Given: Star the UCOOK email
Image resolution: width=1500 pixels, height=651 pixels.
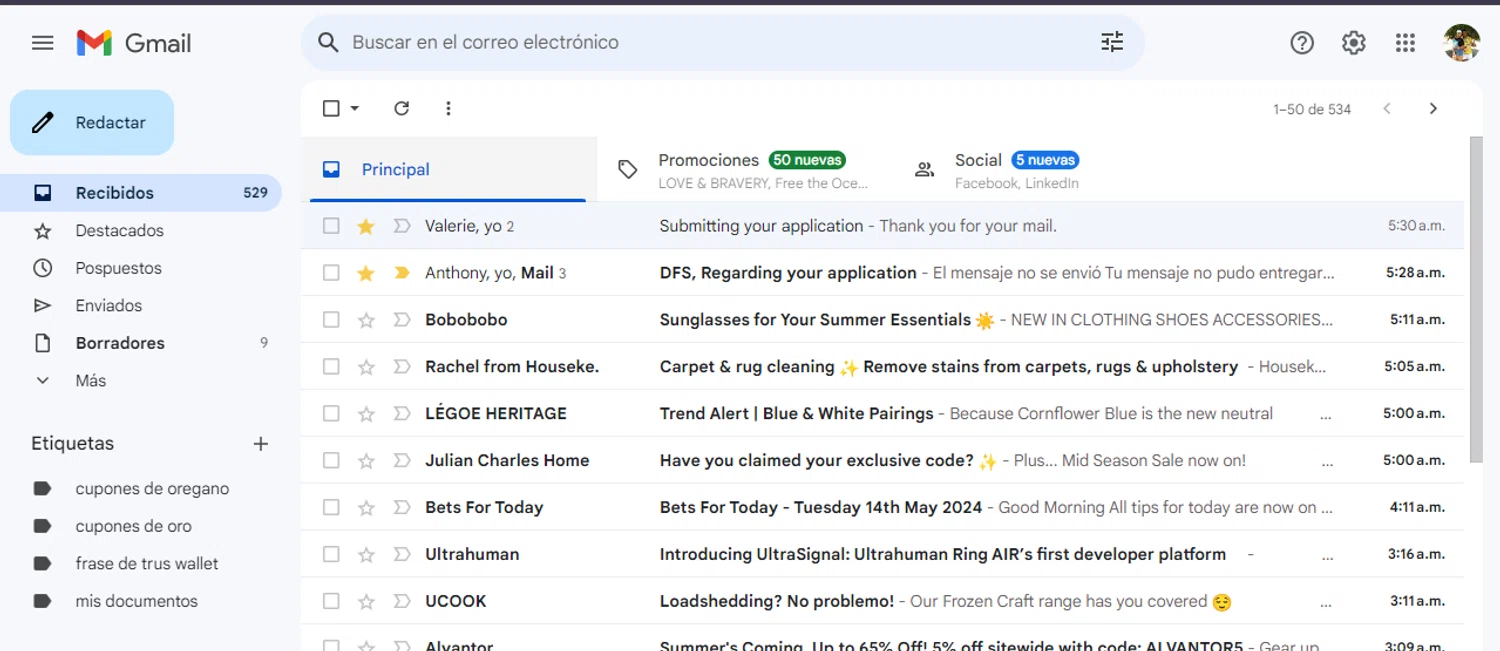Looking at the screenshot, I should 366,601.
